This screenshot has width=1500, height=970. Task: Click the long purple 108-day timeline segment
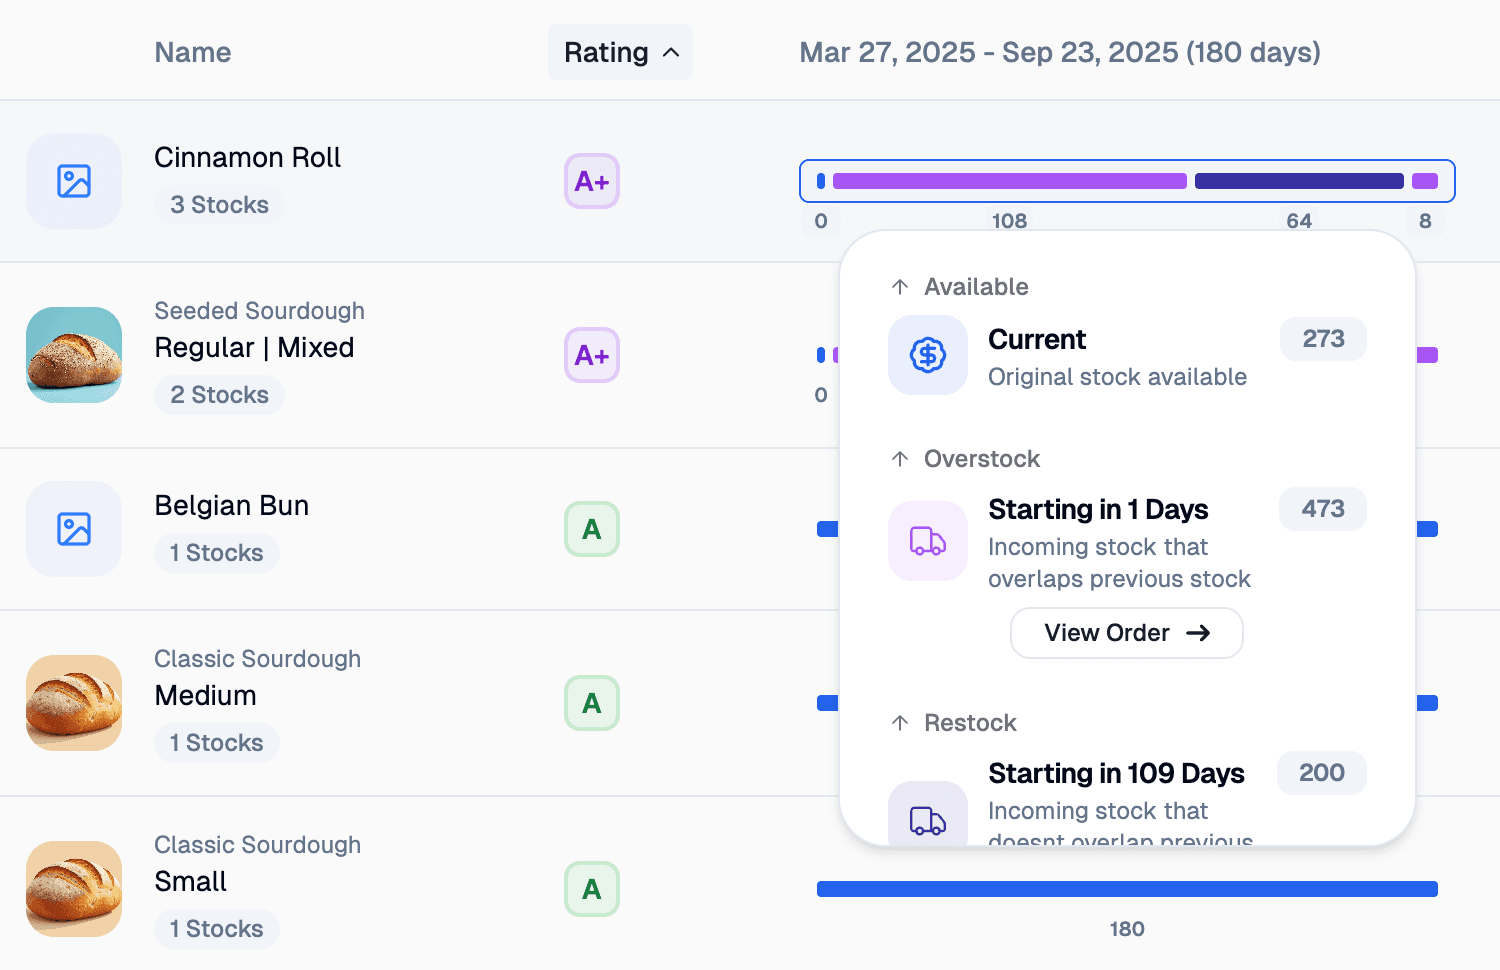(x=1009, y=181)
